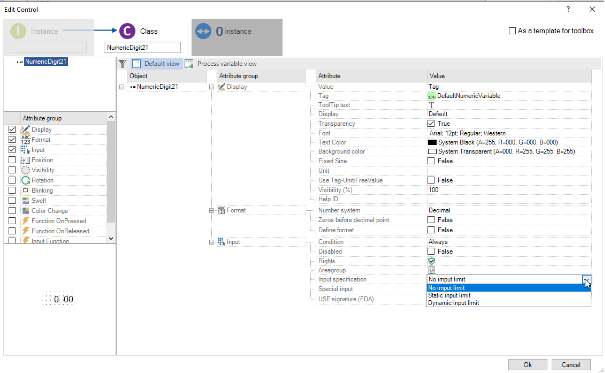
Task: Toggle the Disabled False checkbox
Action: pos(431,251)
